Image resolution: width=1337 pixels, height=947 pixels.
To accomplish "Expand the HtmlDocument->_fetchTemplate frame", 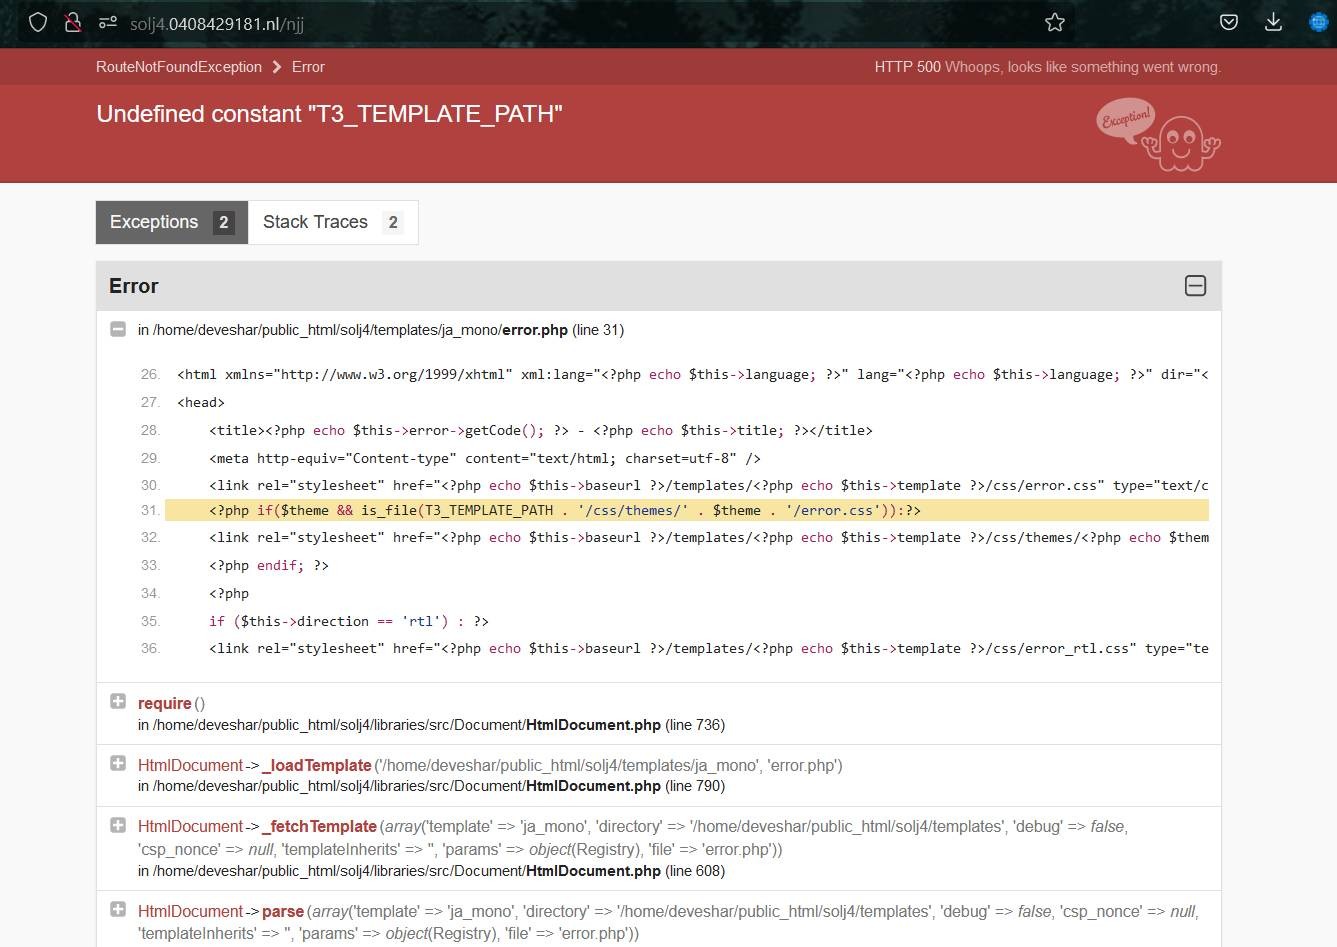I will click(x=118, y=825).
